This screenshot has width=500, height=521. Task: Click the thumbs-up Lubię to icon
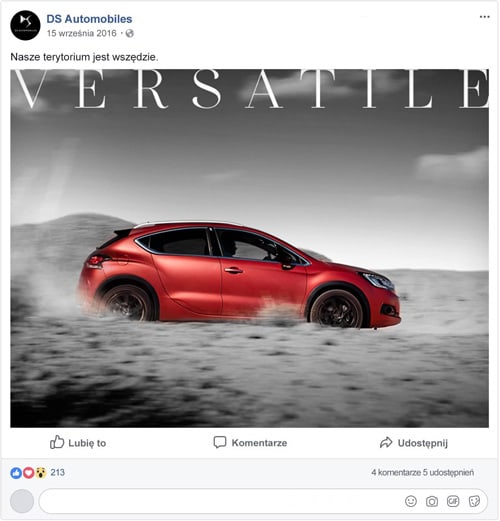click(57, 443)
